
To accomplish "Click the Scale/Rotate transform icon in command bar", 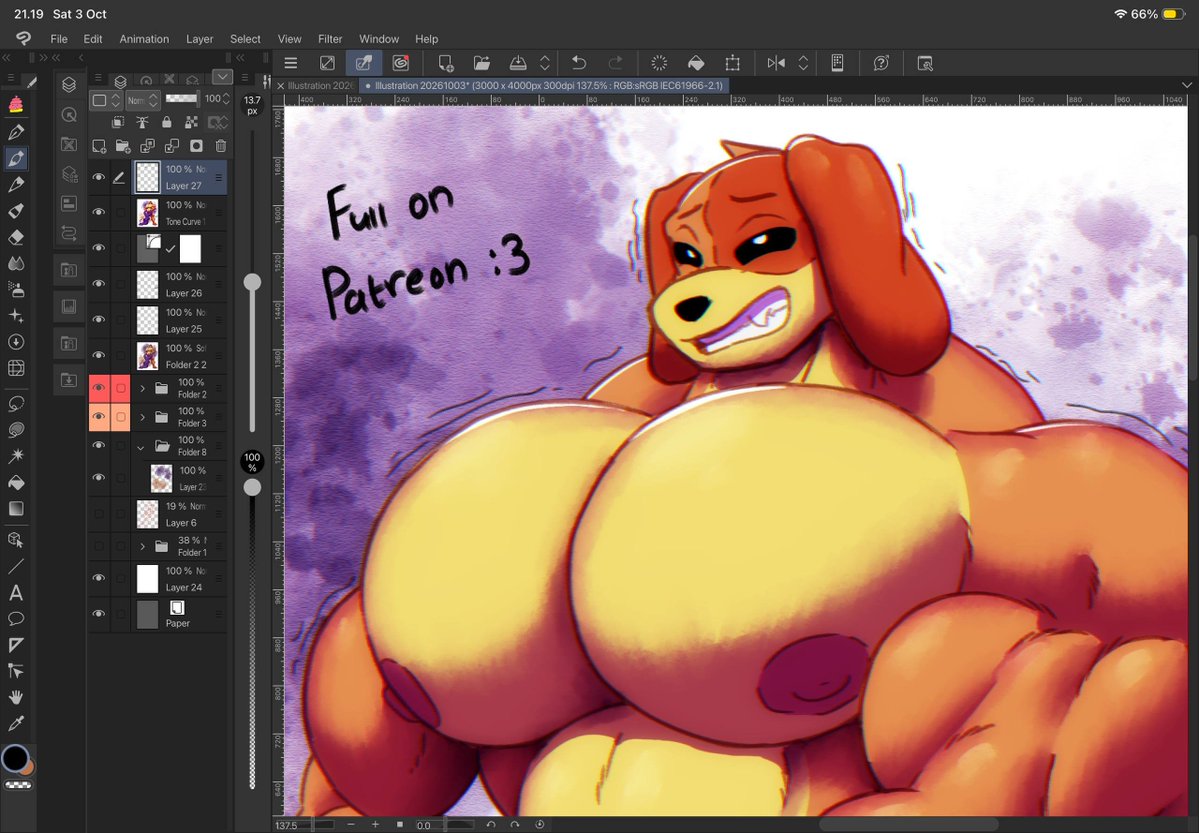I will 733,63.
